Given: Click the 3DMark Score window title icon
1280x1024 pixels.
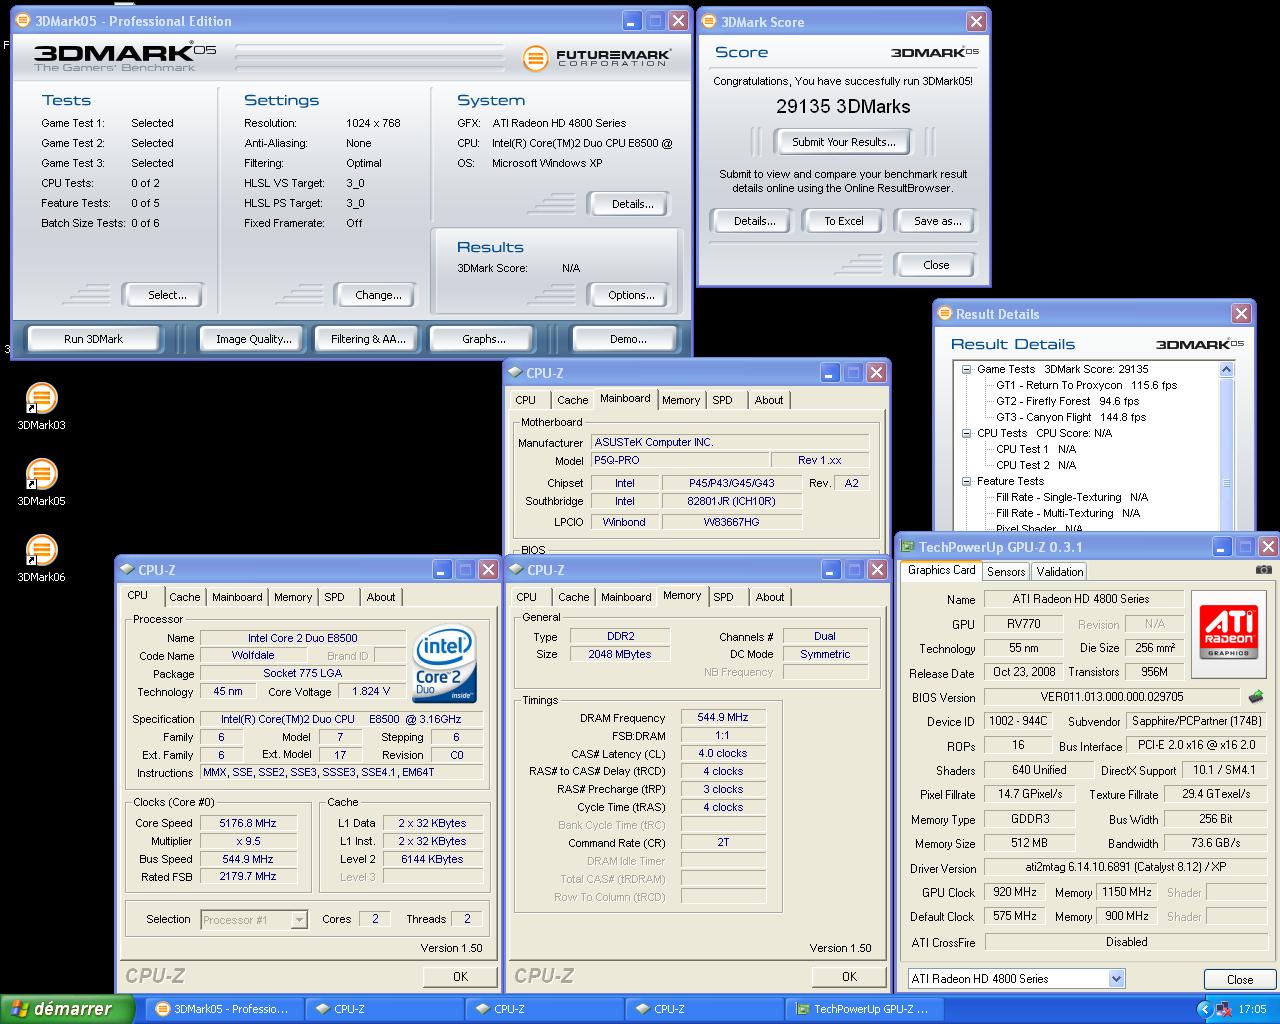Looking at the screenshot, I should coord(709,21).
